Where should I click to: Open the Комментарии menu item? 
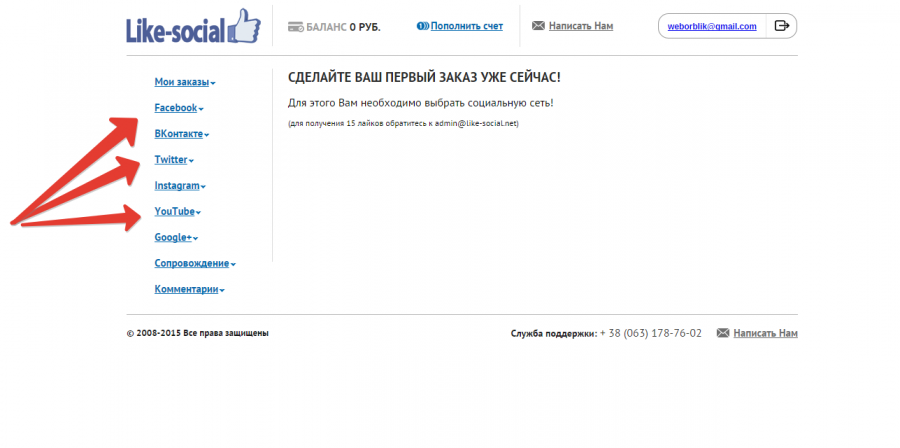pos(186,290)
